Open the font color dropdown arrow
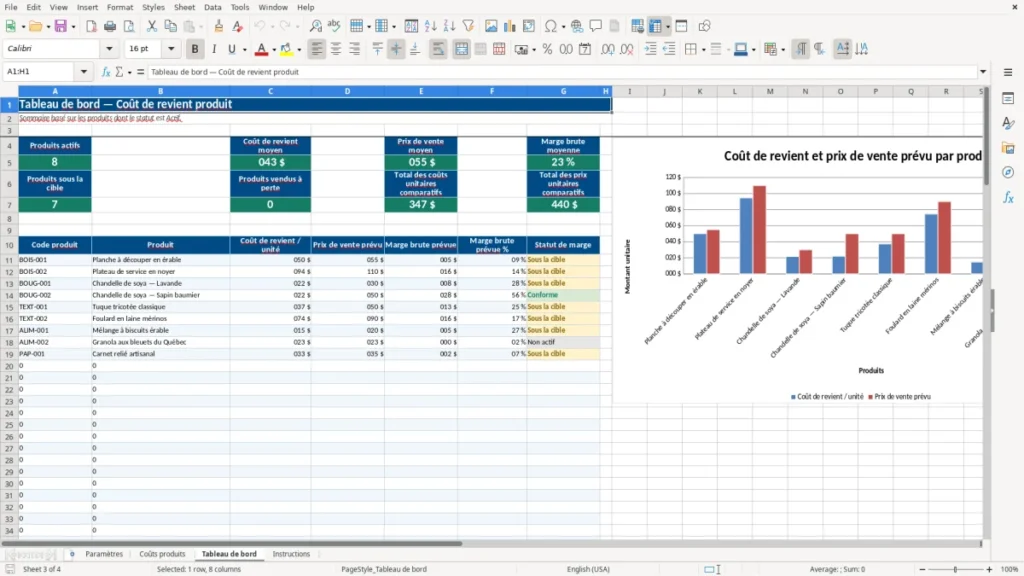 274,50
